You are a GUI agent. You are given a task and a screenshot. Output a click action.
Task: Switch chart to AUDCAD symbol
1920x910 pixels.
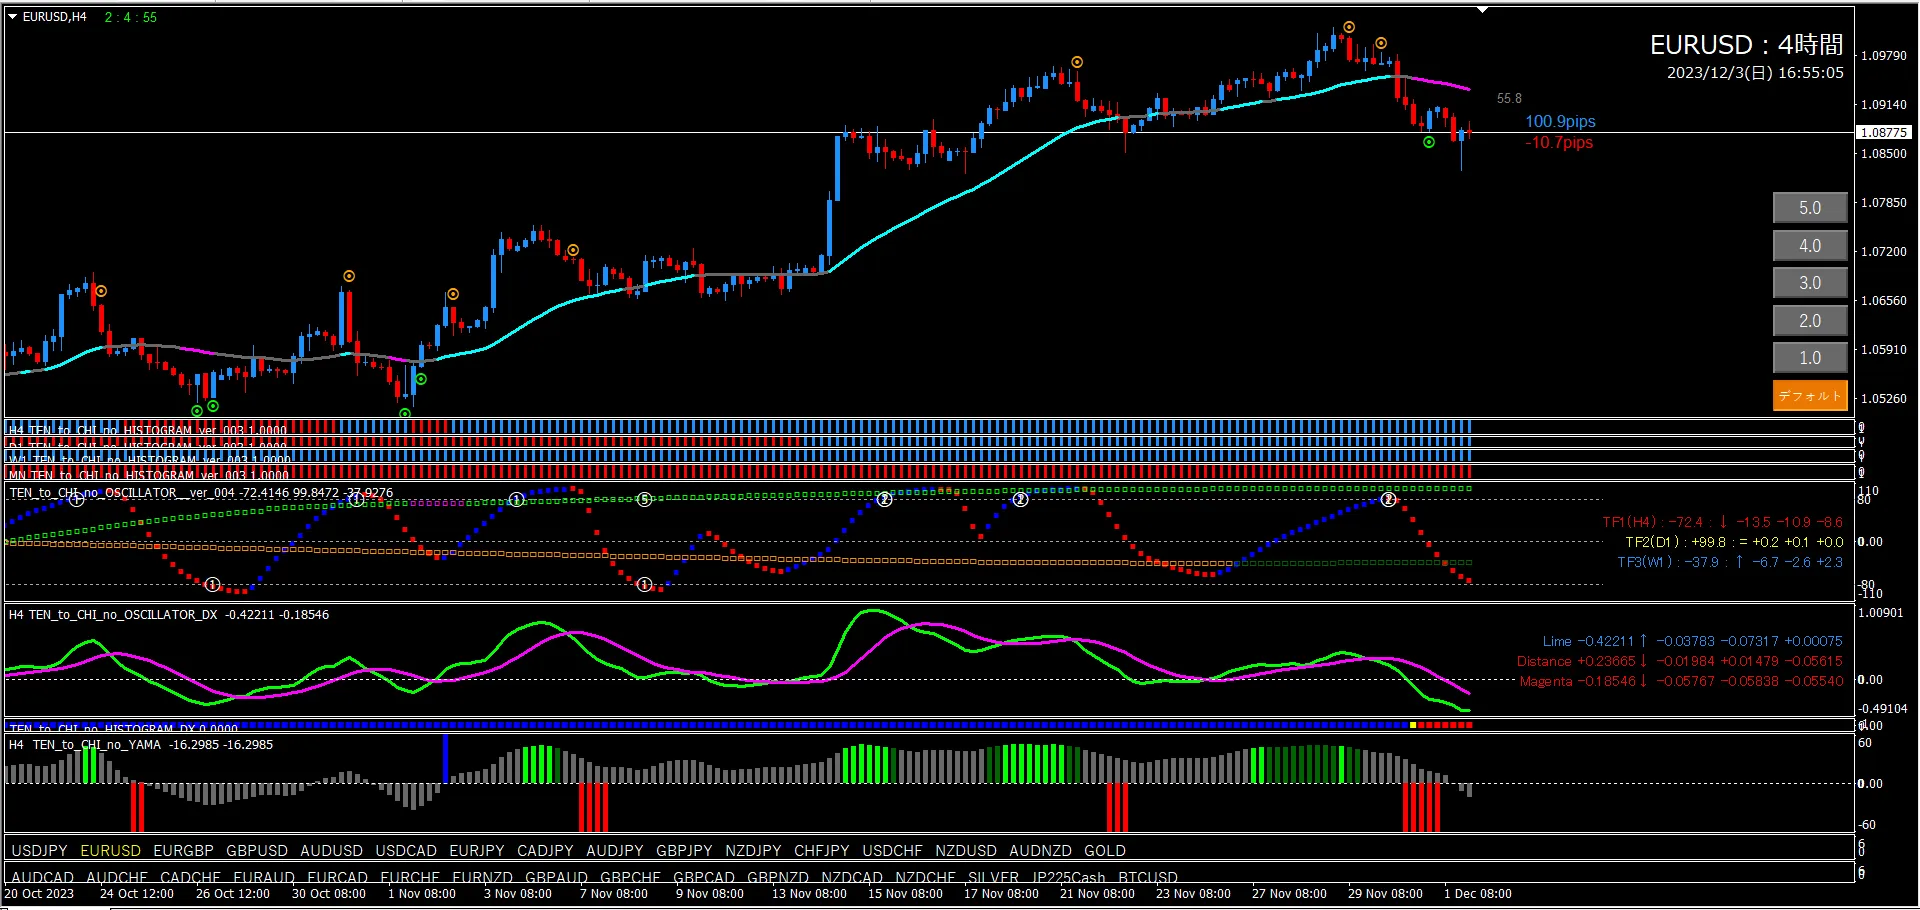[x=43, y=878]
